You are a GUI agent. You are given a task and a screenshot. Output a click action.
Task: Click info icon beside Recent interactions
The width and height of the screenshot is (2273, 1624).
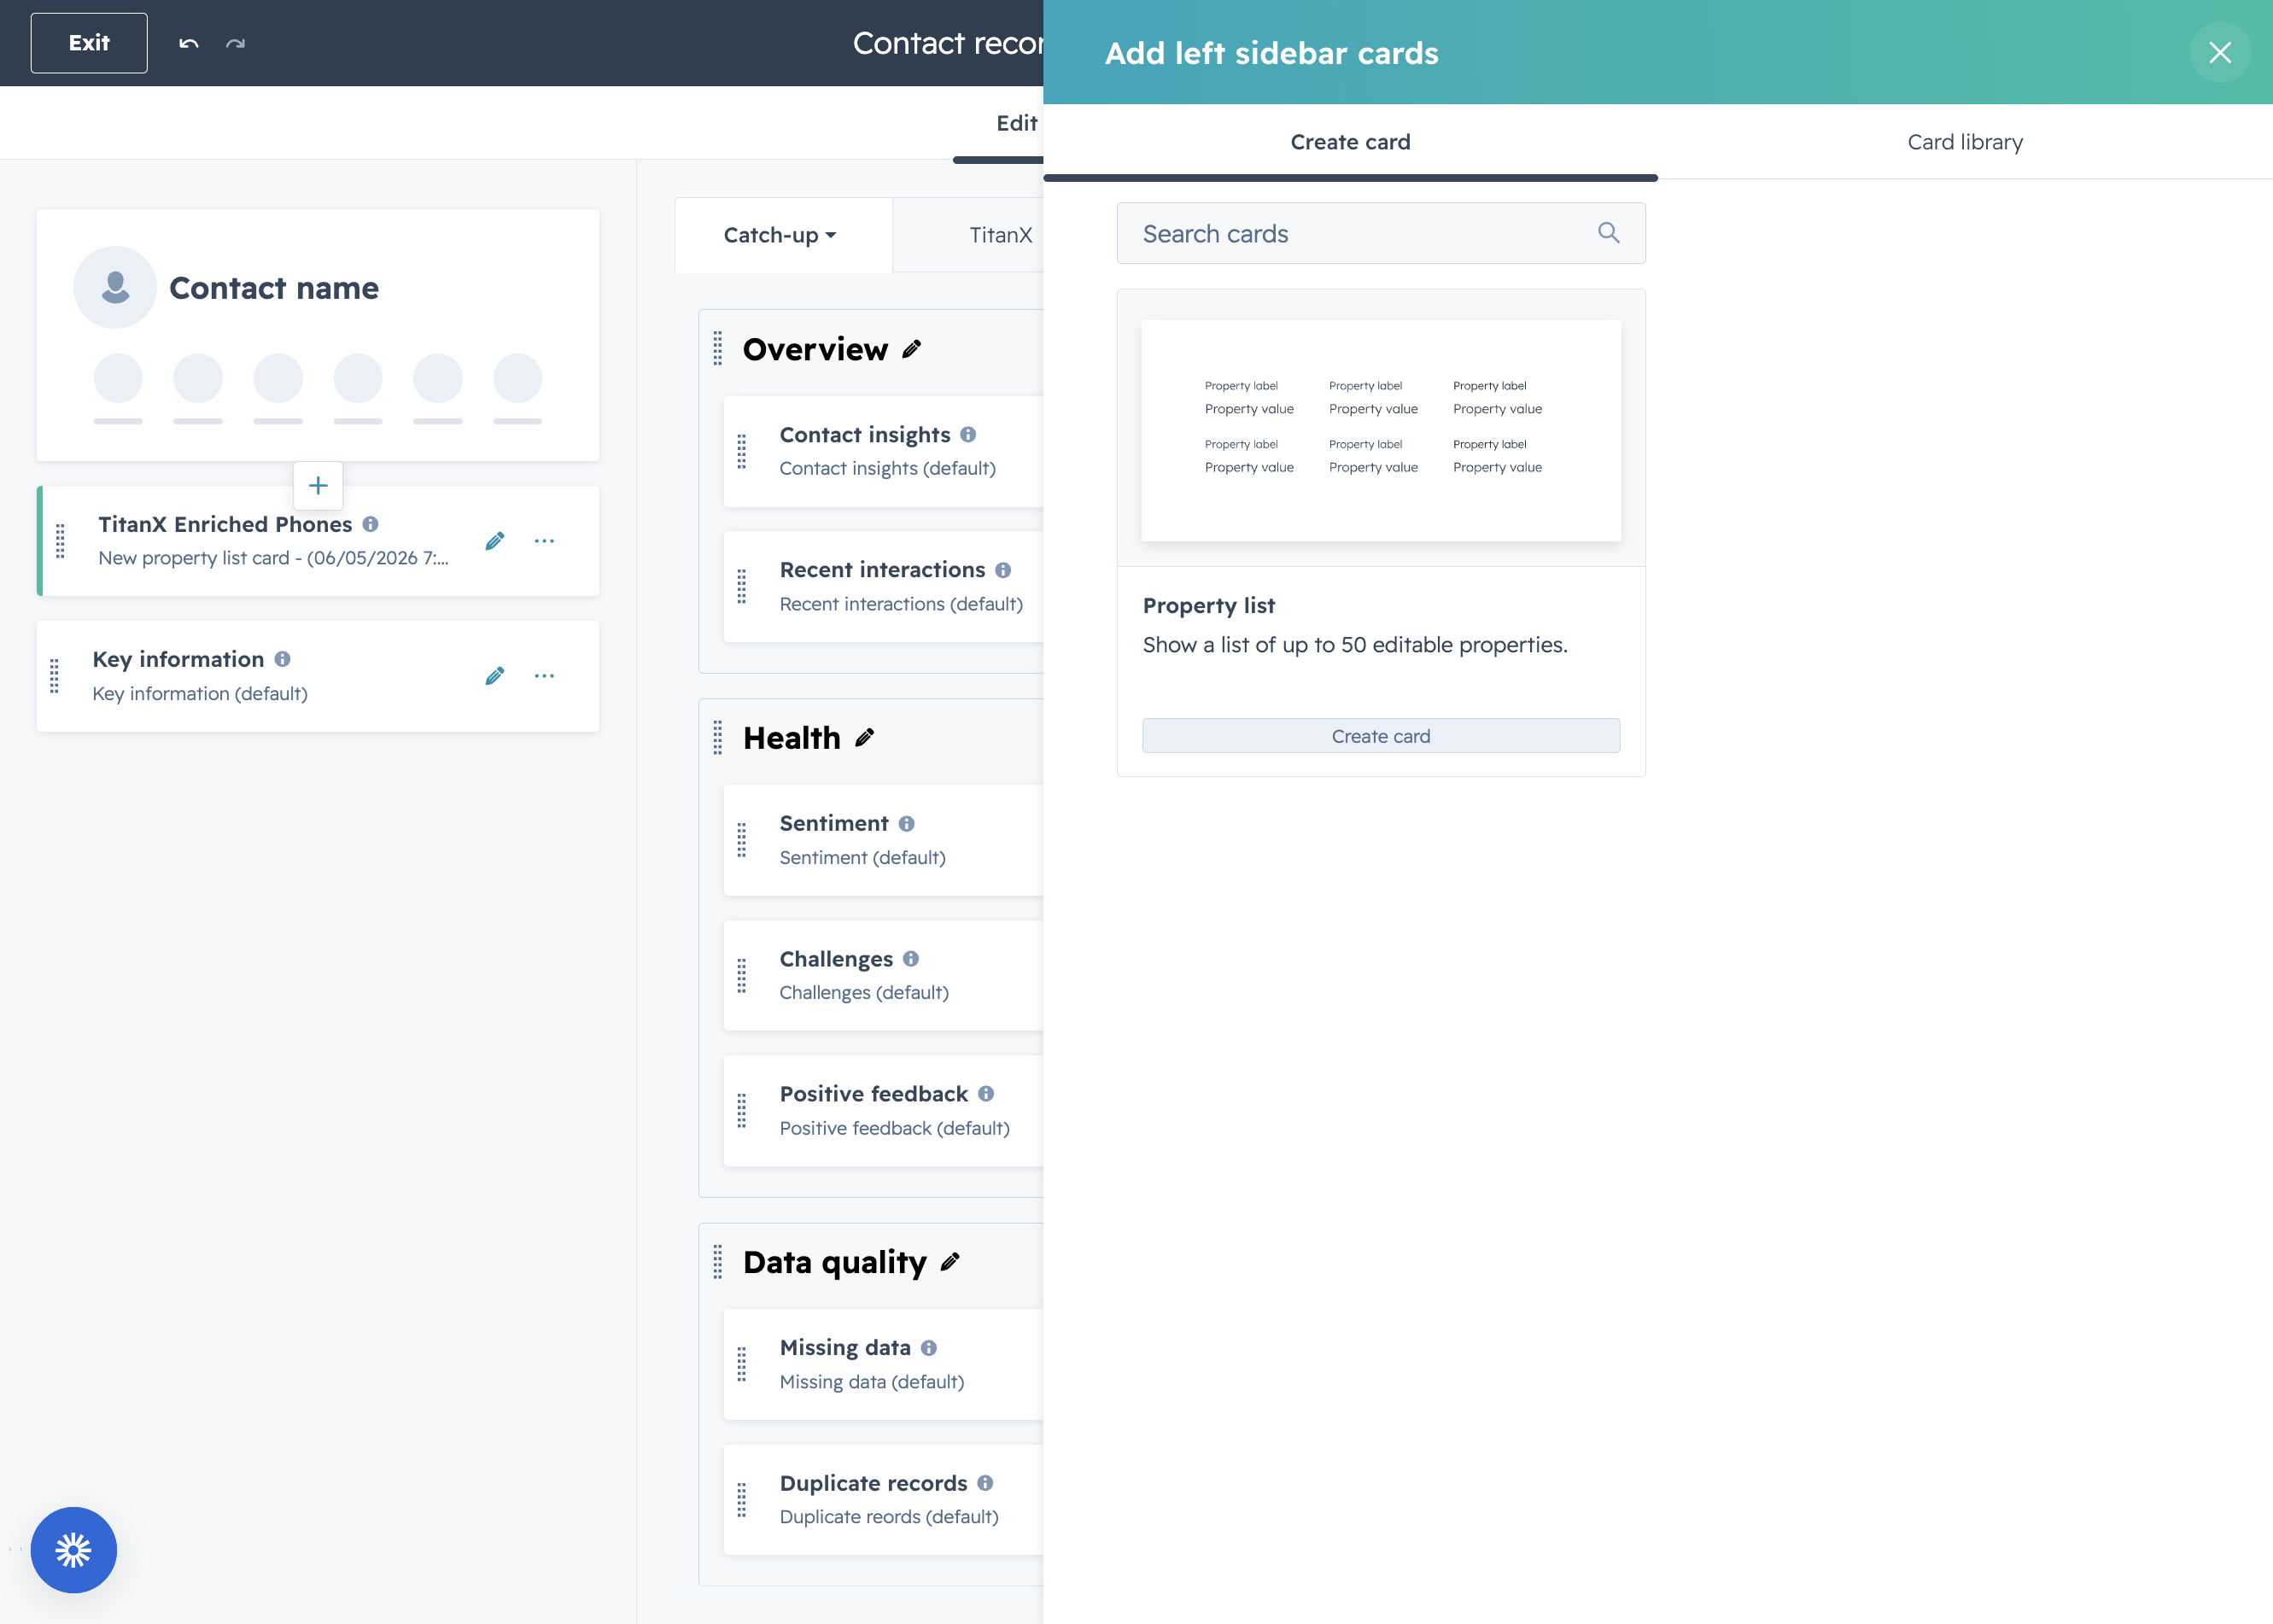point(1003,570)
